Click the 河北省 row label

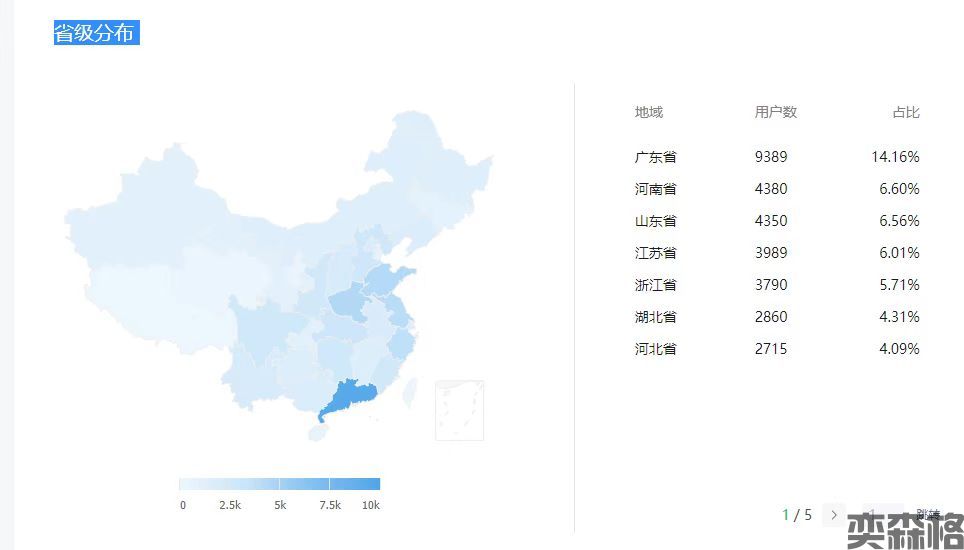point(656,349)
